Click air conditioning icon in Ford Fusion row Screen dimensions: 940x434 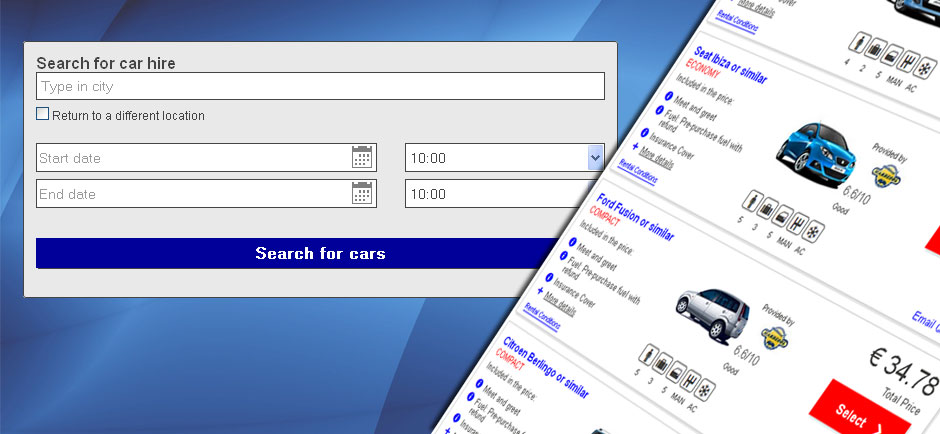click(707, 390)
